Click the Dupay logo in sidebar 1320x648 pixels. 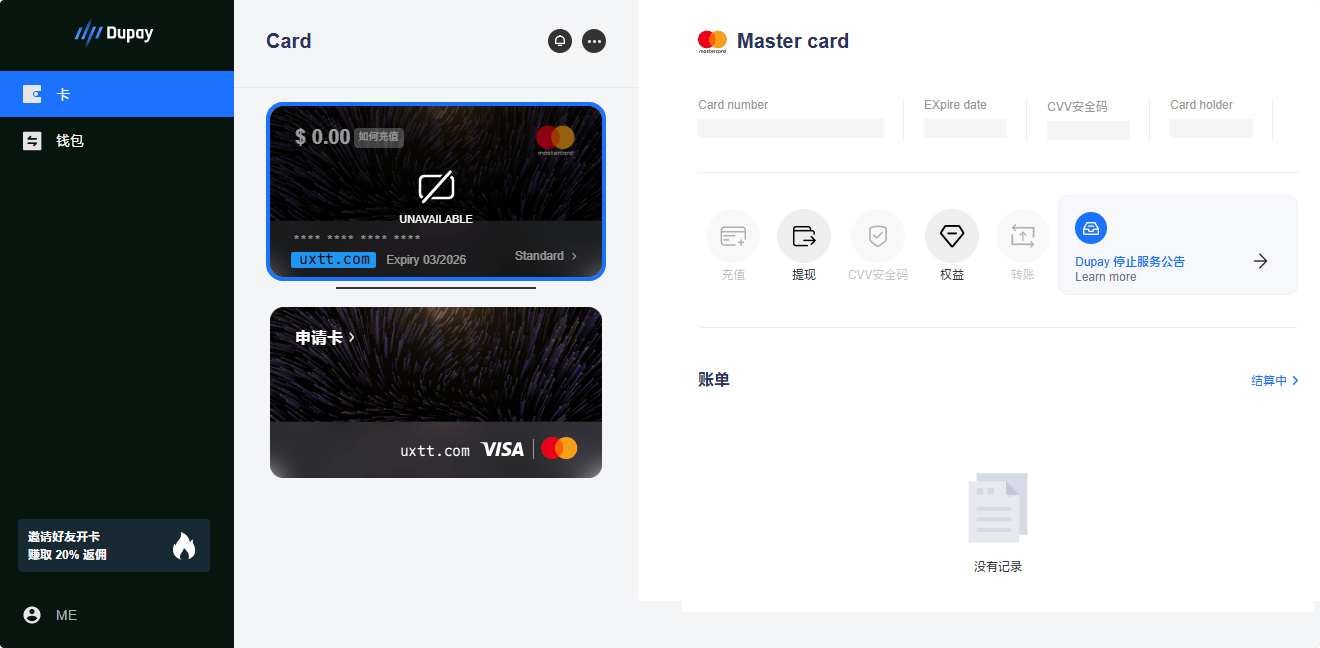point(114,34)
